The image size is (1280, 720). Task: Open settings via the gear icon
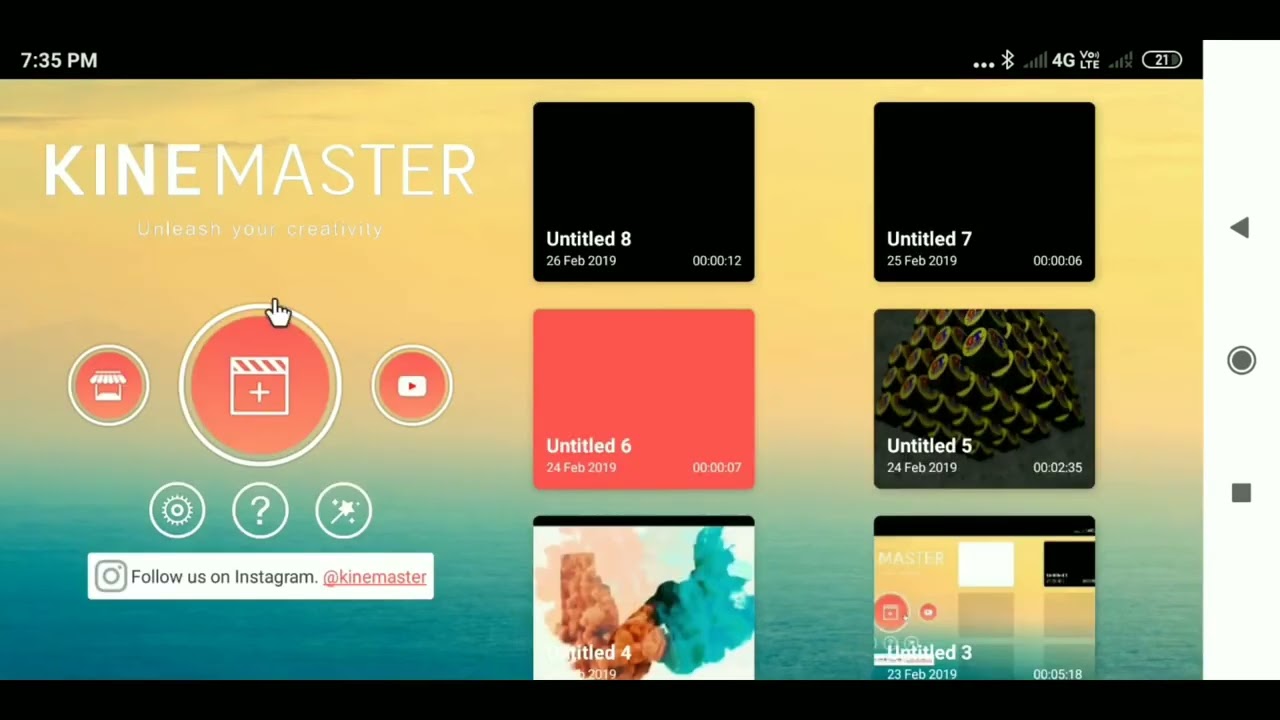[177, 511]
